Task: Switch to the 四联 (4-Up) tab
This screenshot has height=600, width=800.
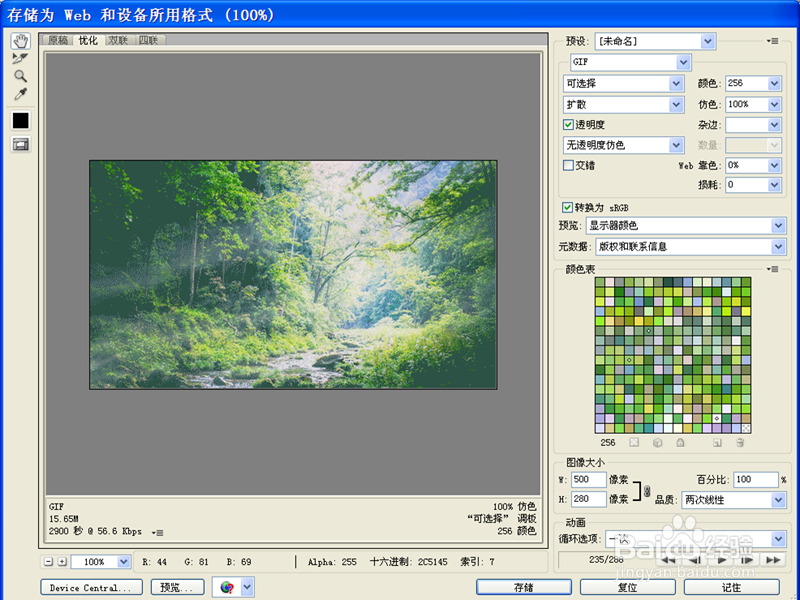Action: [148, 40]
